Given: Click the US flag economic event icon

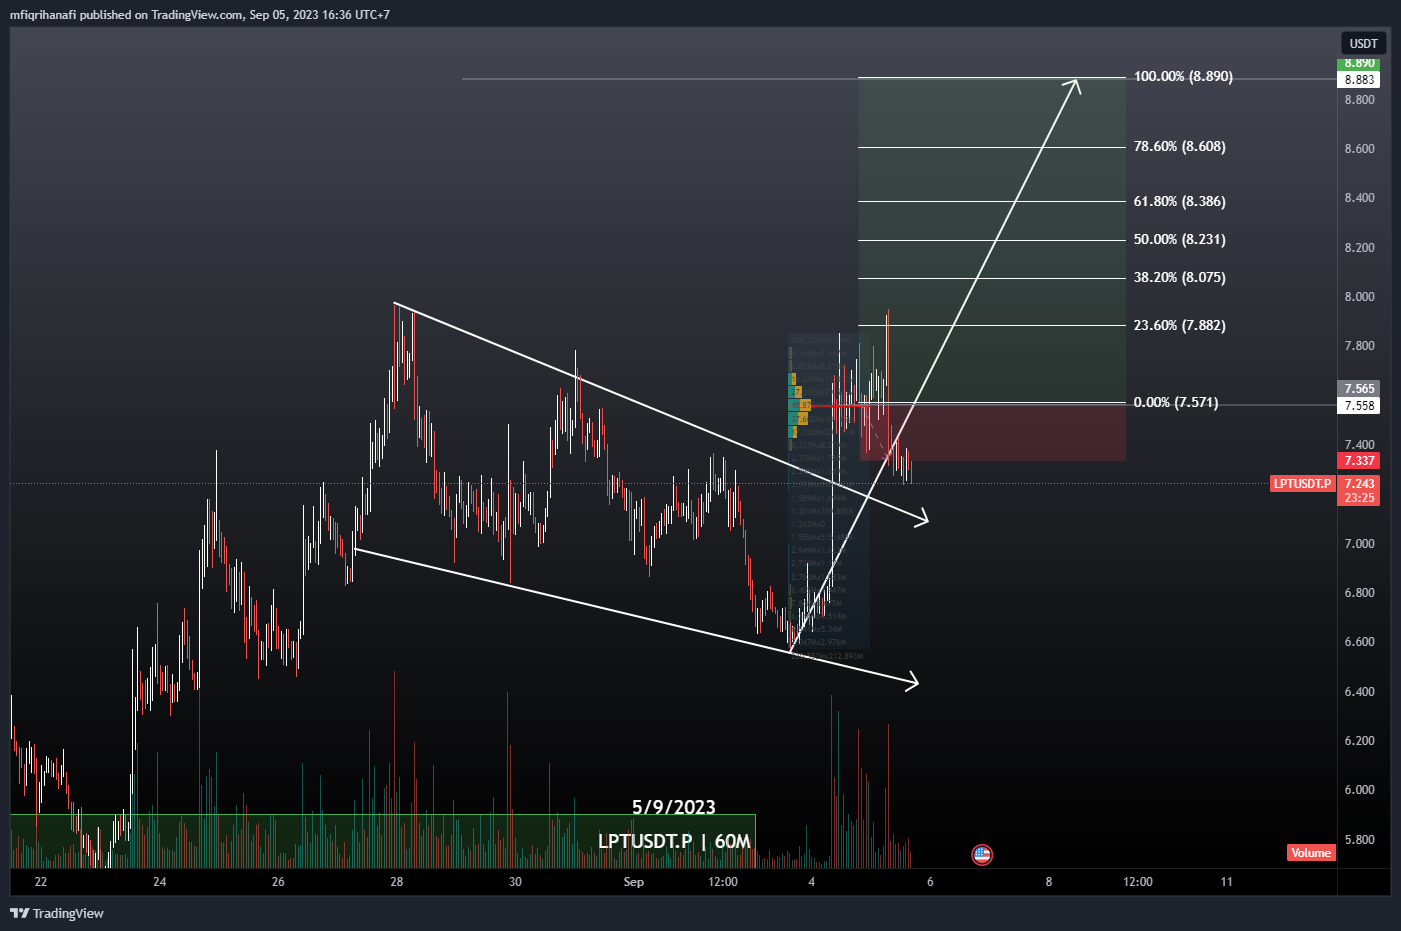Looking at the screenshot, I should [982, 854].
